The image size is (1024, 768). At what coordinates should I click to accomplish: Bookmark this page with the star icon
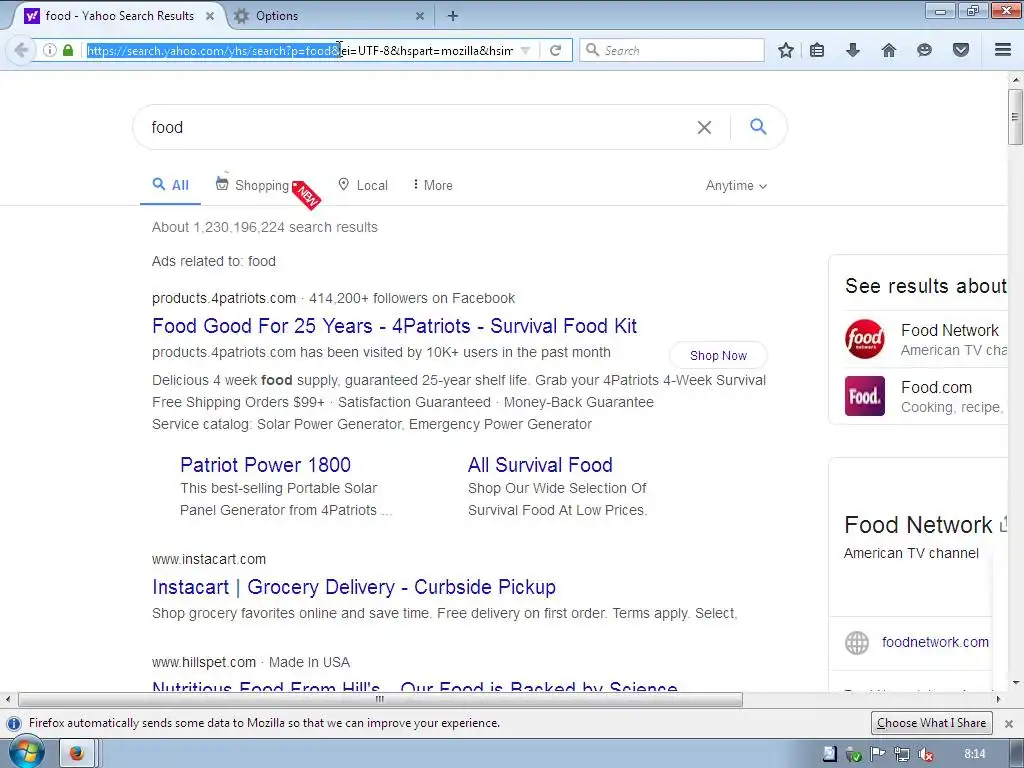point(786,50)
